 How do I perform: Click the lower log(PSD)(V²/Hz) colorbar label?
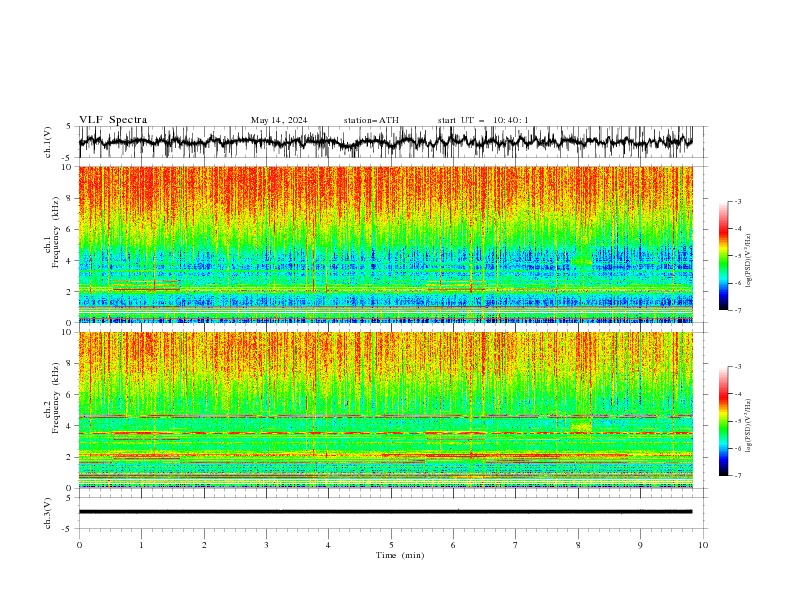tap(749, 425)
